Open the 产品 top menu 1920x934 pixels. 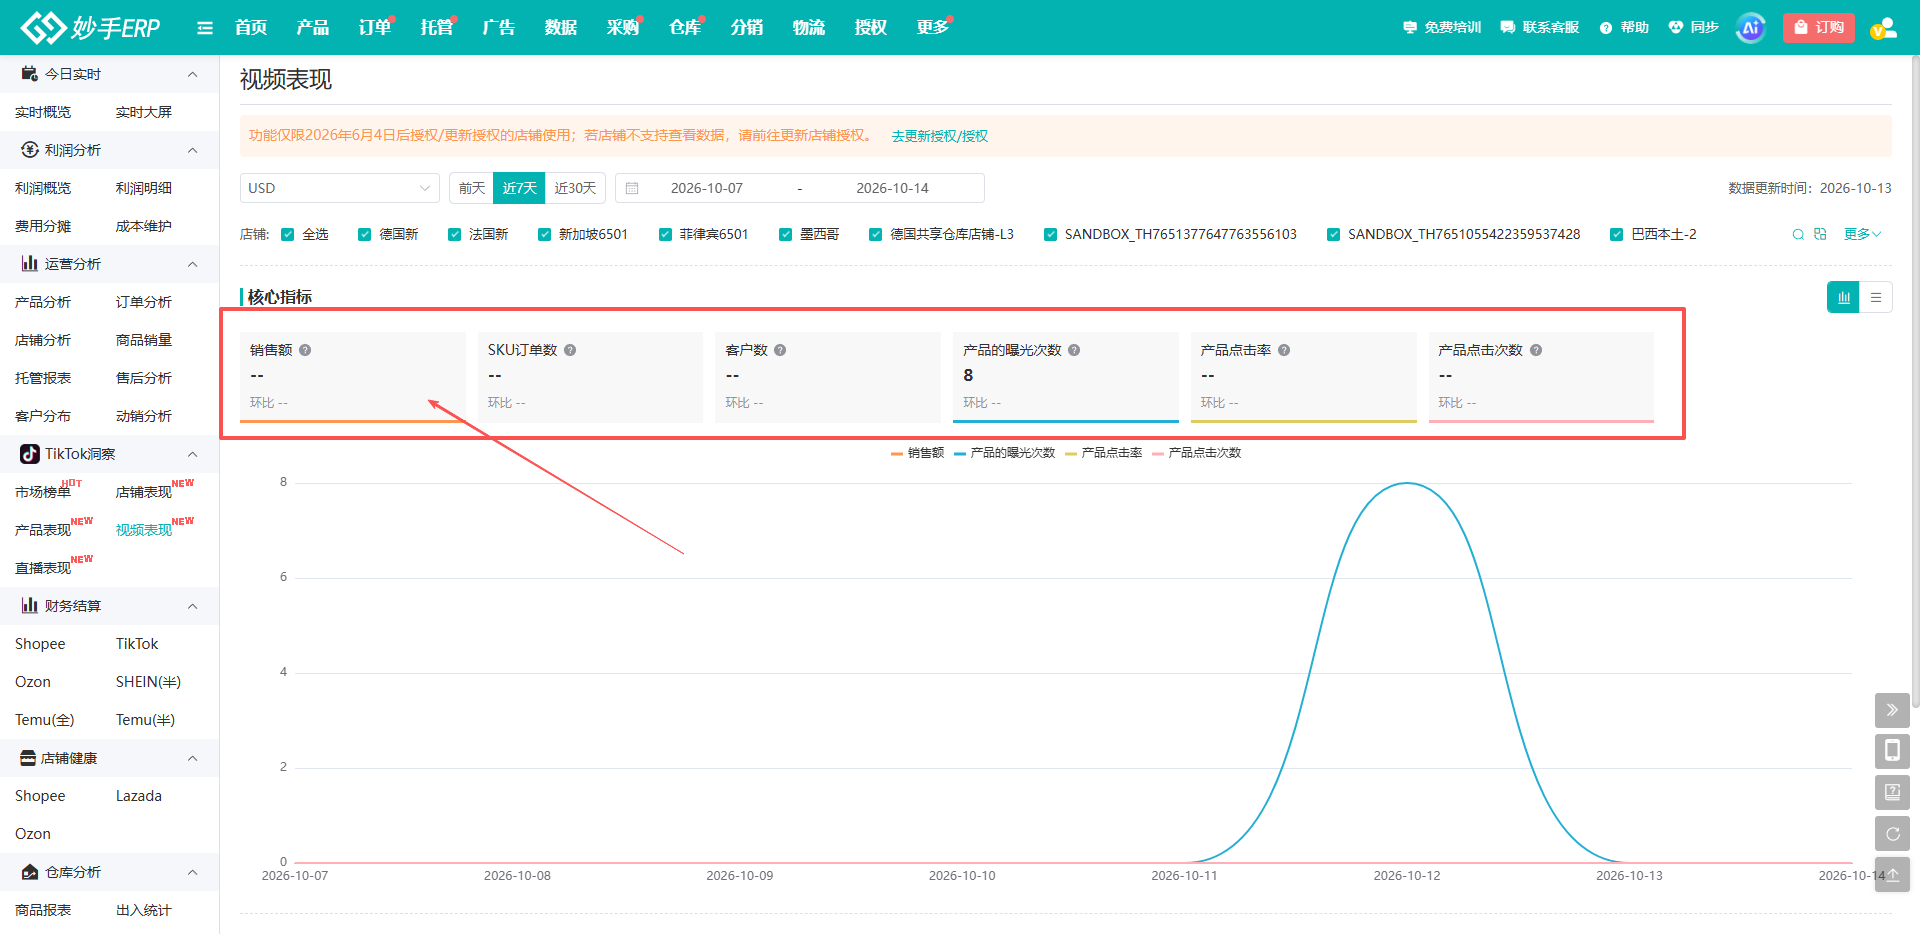pos(313,28)
